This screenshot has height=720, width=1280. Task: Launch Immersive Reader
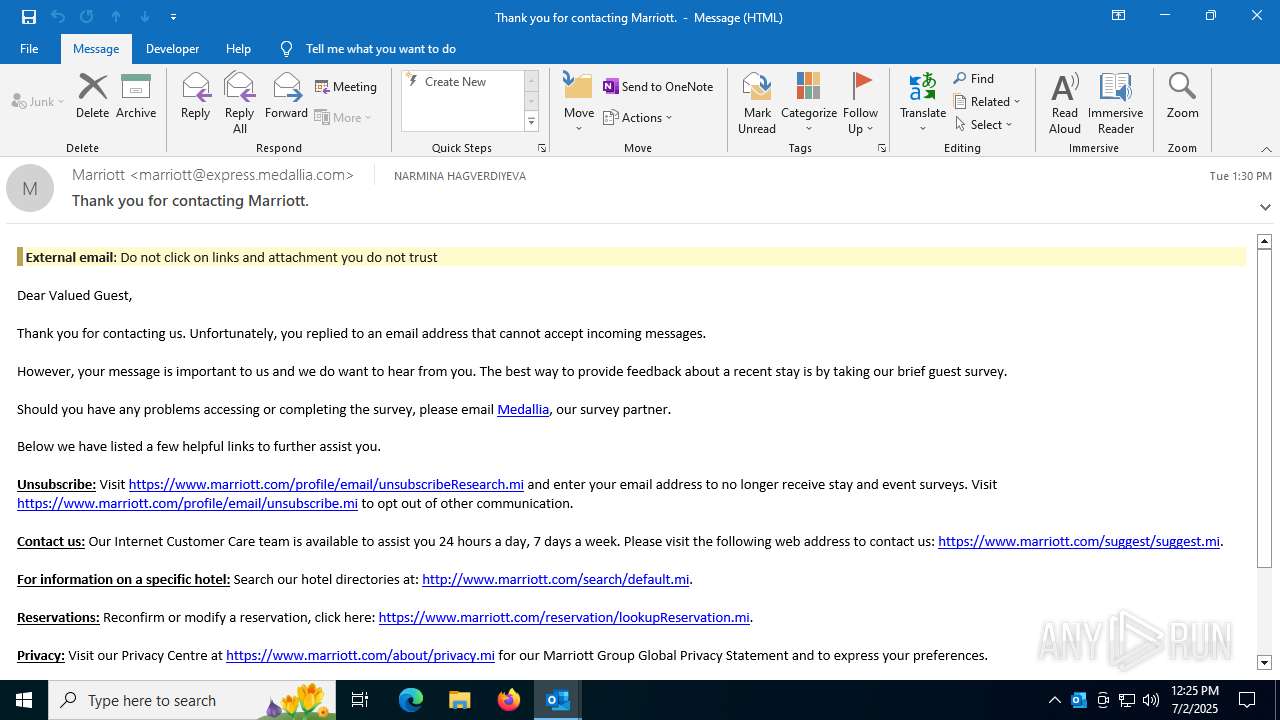click(1116, 103)
